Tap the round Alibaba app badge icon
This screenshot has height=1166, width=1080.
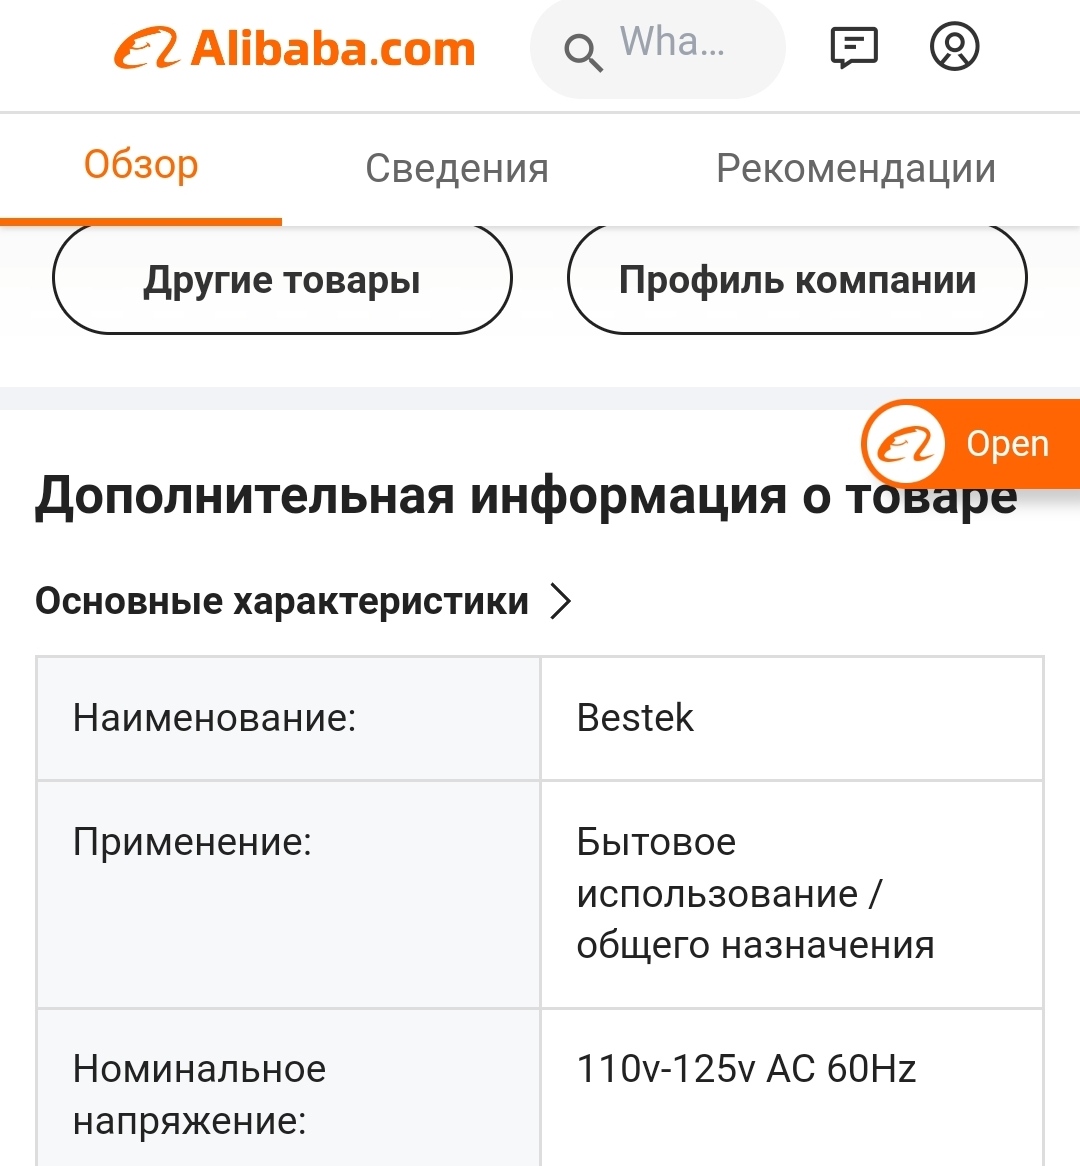[x=904, y=444]
